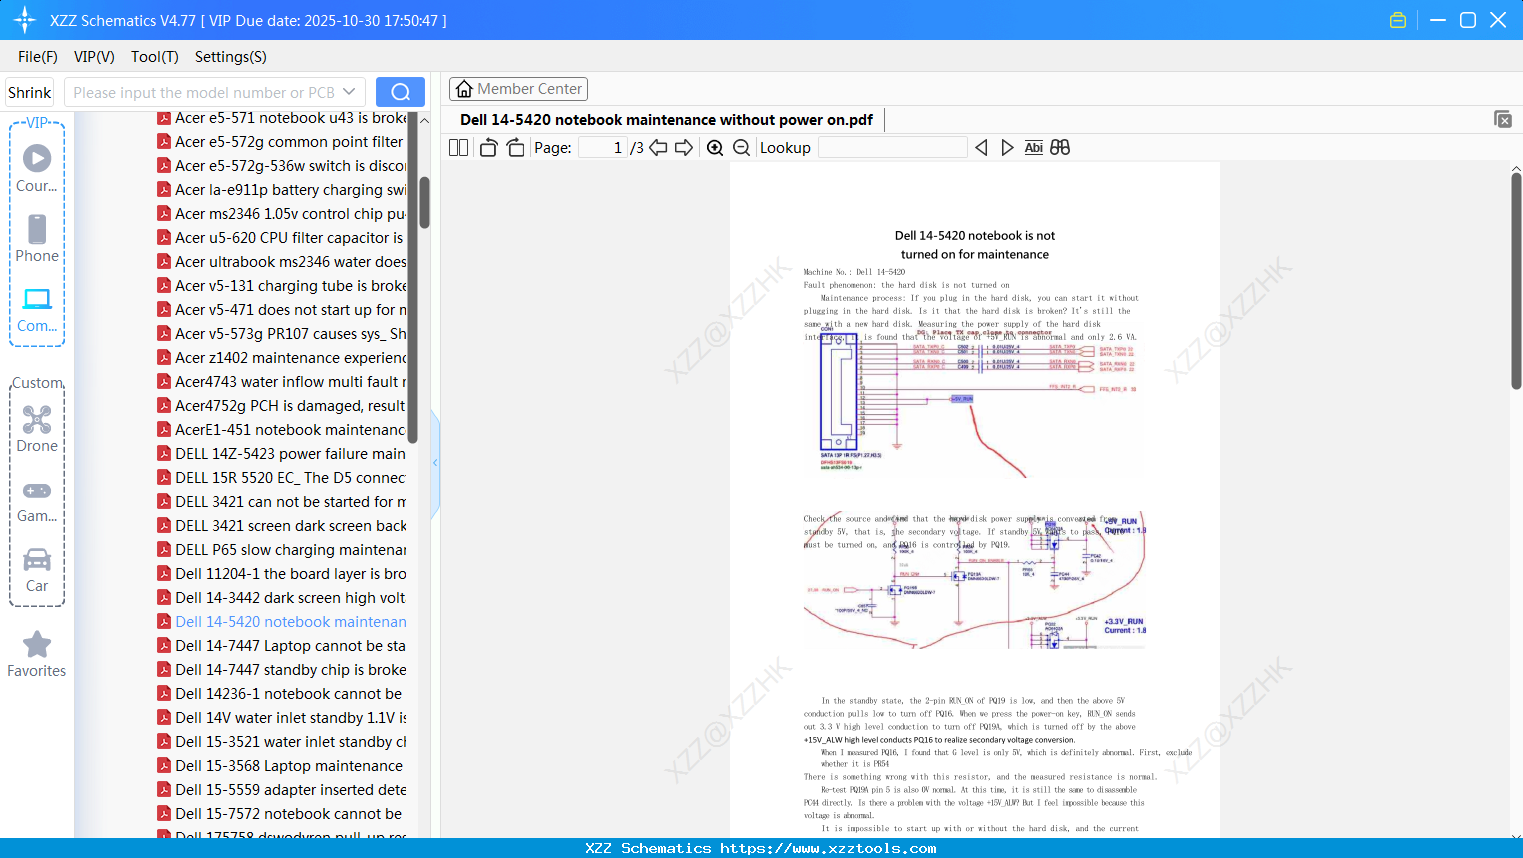Screen dimensions: 1523x858
Task: Click the blue search button
Action: [400, 92]
